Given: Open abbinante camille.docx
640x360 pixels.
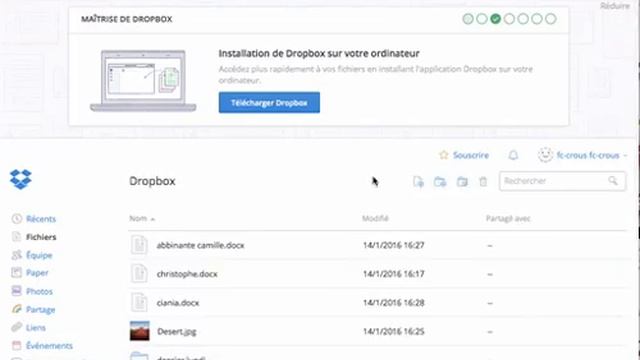Looking at the screenshot, I should [200, 245].
